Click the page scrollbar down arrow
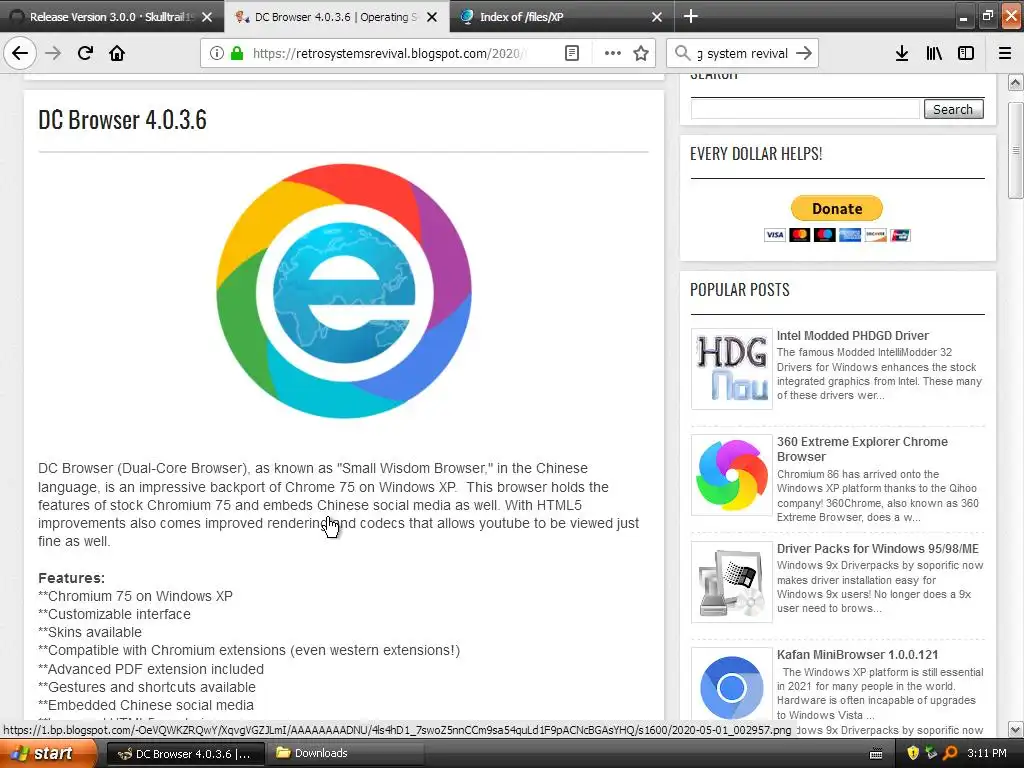This screenshot has width=1024, height=768. pyautogui.click(x=1016, y=729)
